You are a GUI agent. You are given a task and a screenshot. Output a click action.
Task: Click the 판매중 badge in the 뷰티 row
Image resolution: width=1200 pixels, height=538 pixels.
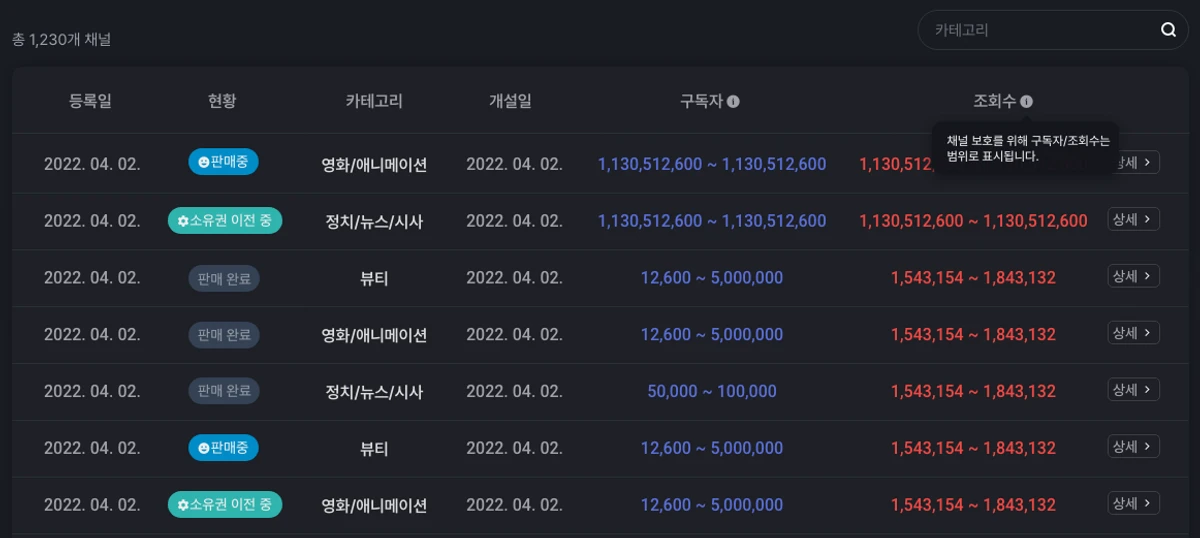pos(224,448)
